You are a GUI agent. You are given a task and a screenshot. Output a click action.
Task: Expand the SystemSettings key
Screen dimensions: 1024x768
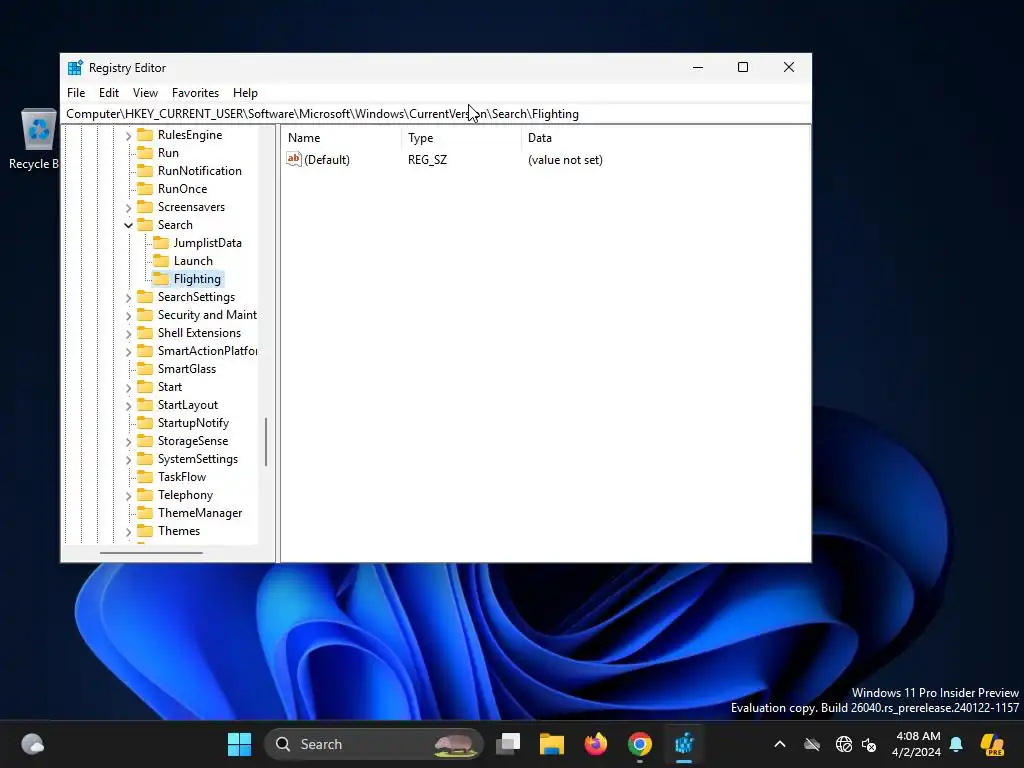pyautogui.click(x=129, y=460)
